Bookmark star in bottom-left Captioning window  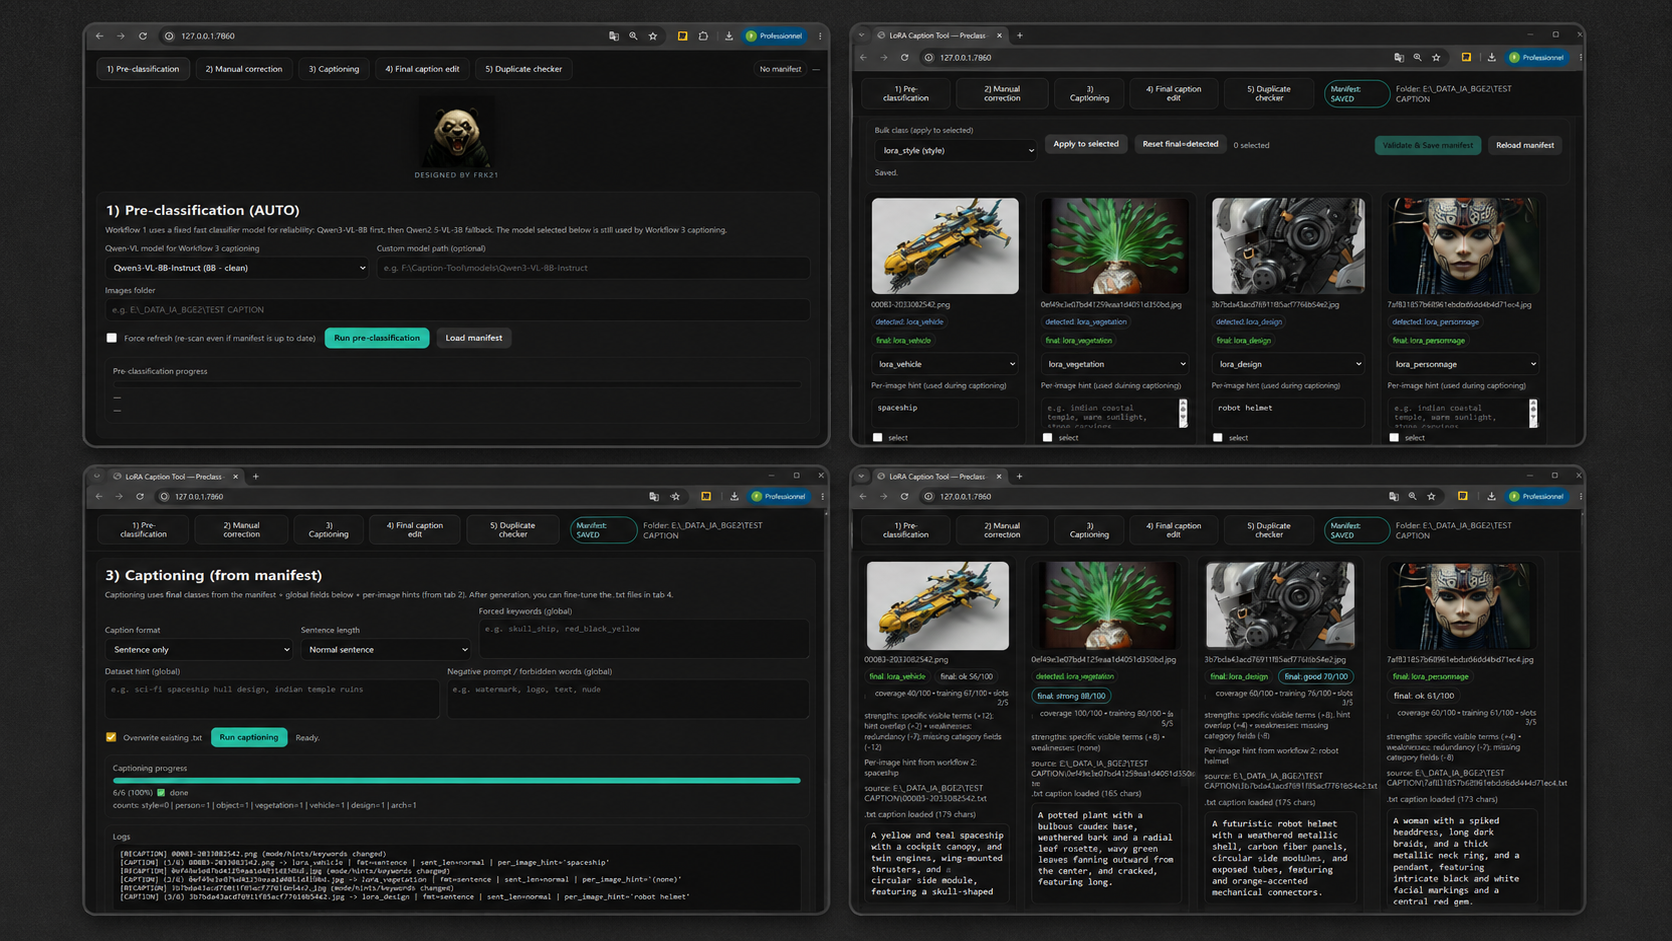click(x=676, y=496)
